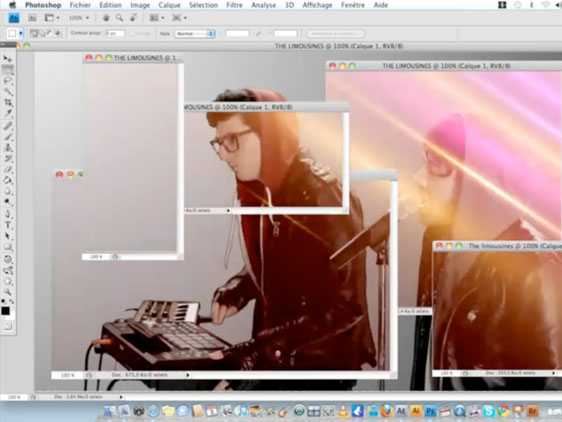Select the Type tool
The image size is (562, 422).
click(7, 226)
